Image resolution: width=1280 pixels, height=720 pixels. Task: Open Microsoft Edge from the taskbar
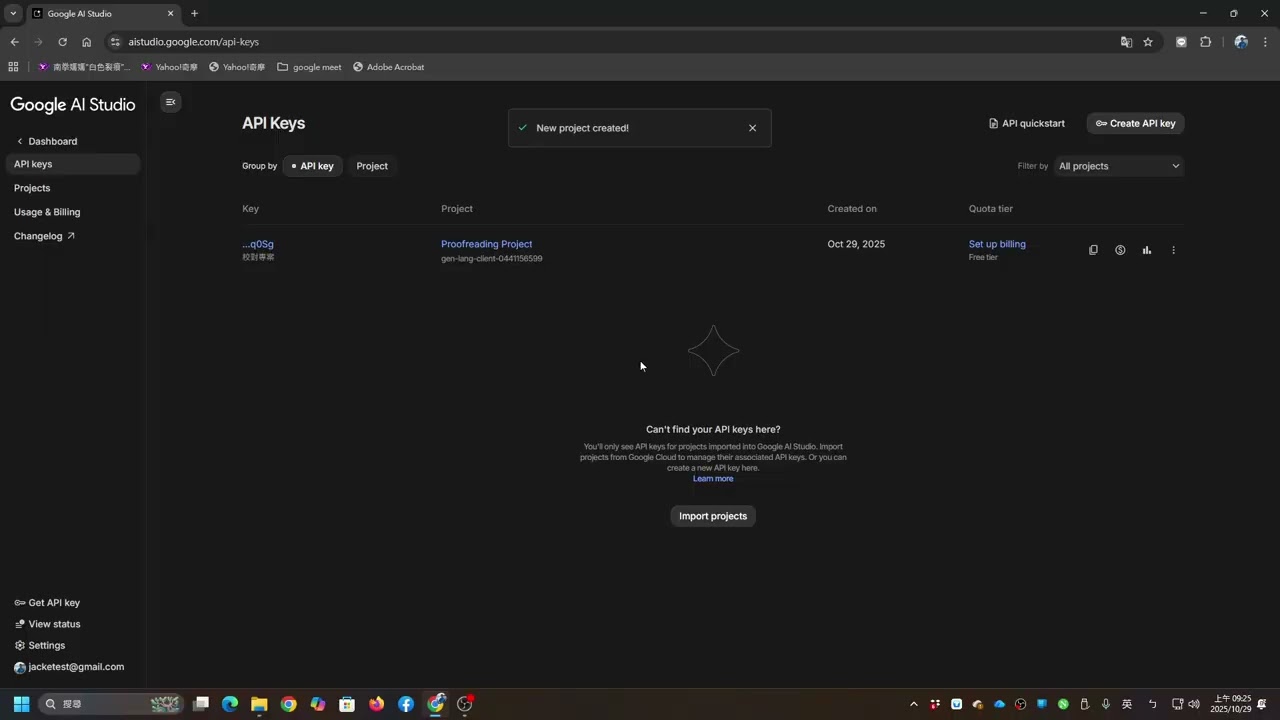(x=230, y=704)
